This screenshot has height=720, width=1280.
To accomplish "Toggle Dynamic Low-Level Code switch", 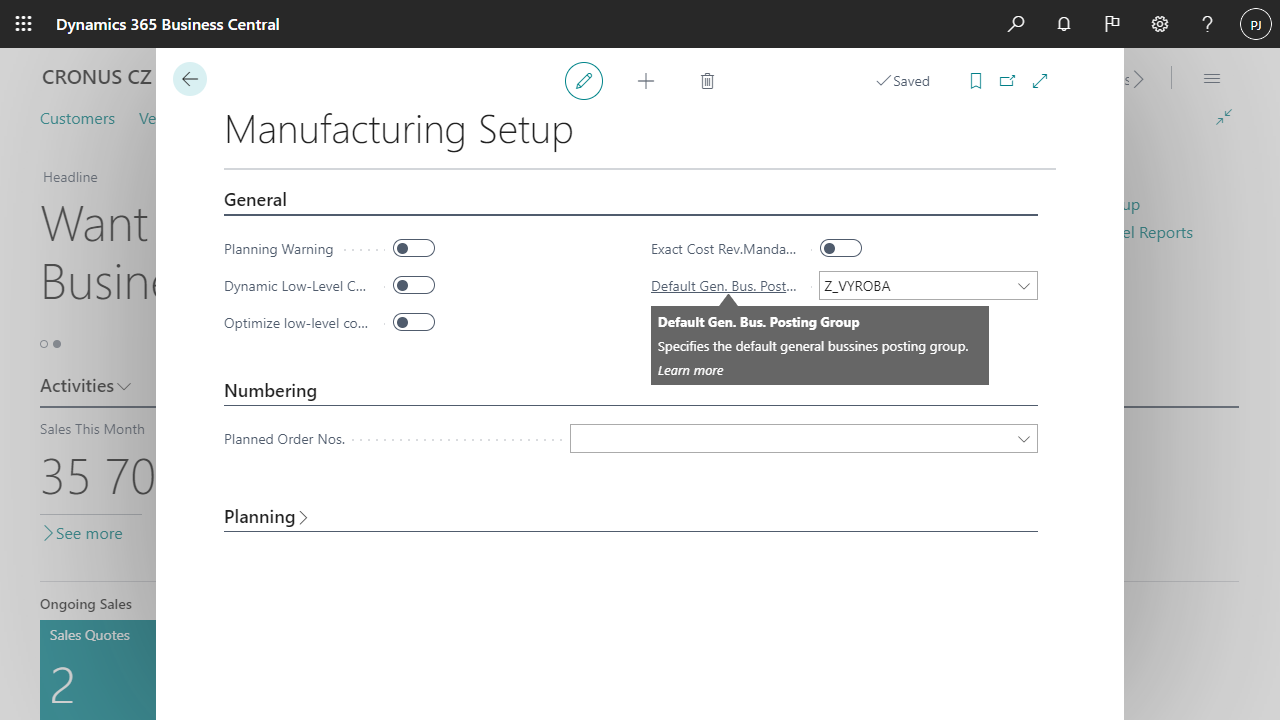I will (x=414, y=285).
